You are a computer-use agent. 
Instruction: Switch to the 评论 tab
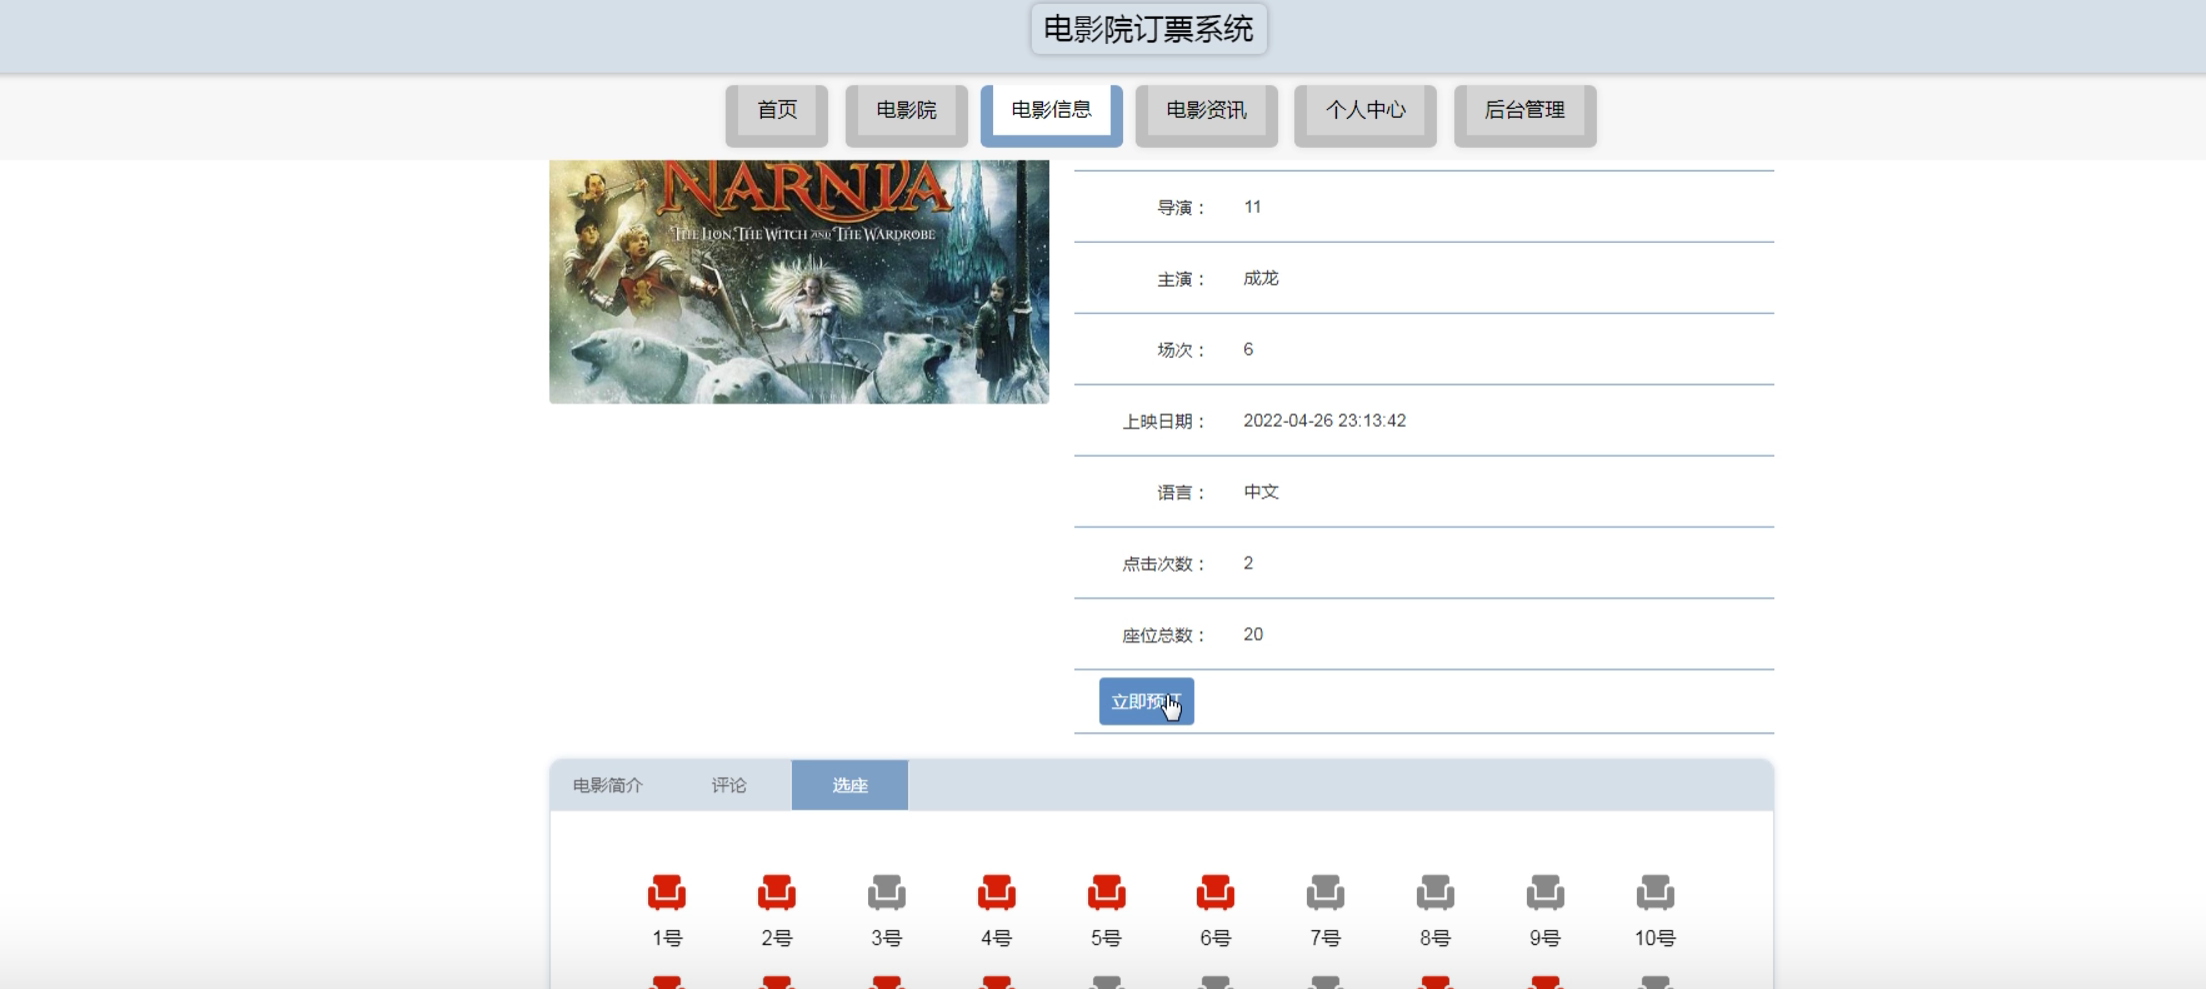point(729,785)
